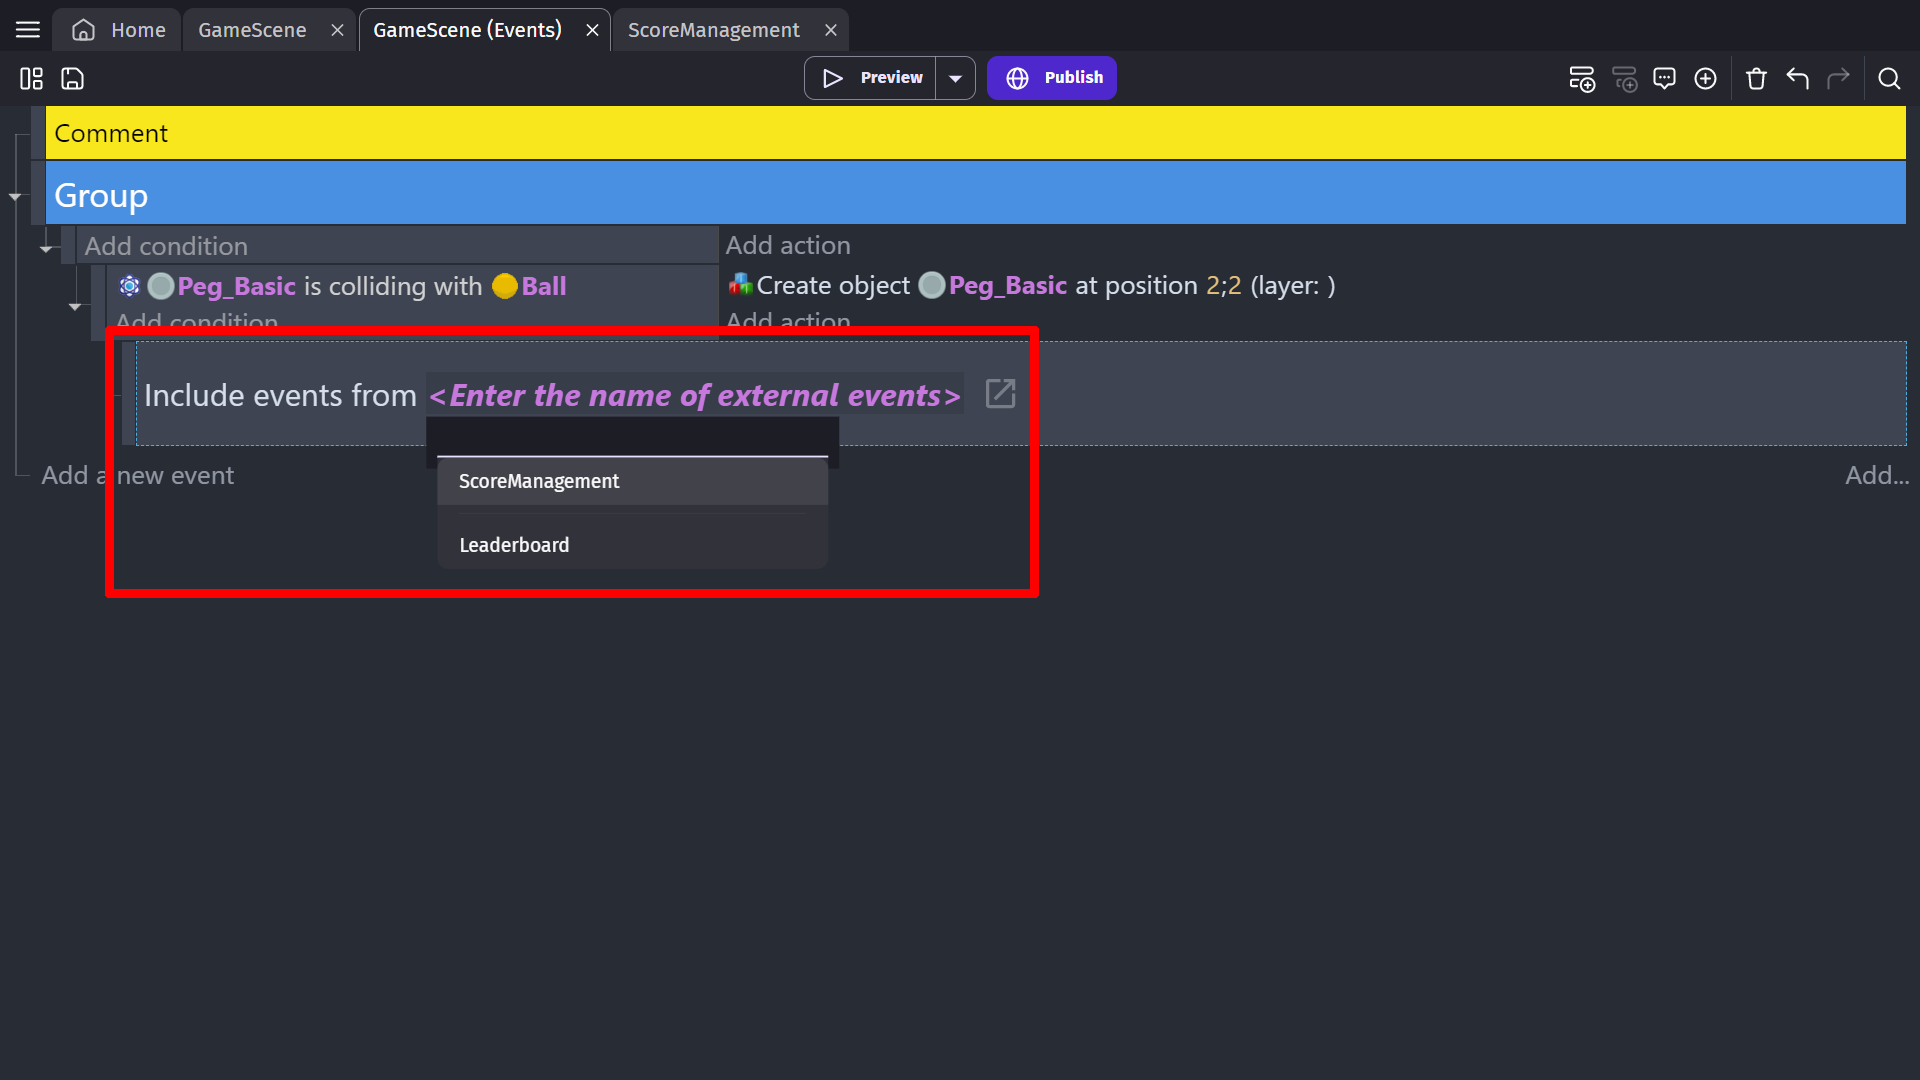Click the delete icon in toolbar
This screenshot has width=1920, height=1080.
pyautogui.click(x=1756, y=78)
